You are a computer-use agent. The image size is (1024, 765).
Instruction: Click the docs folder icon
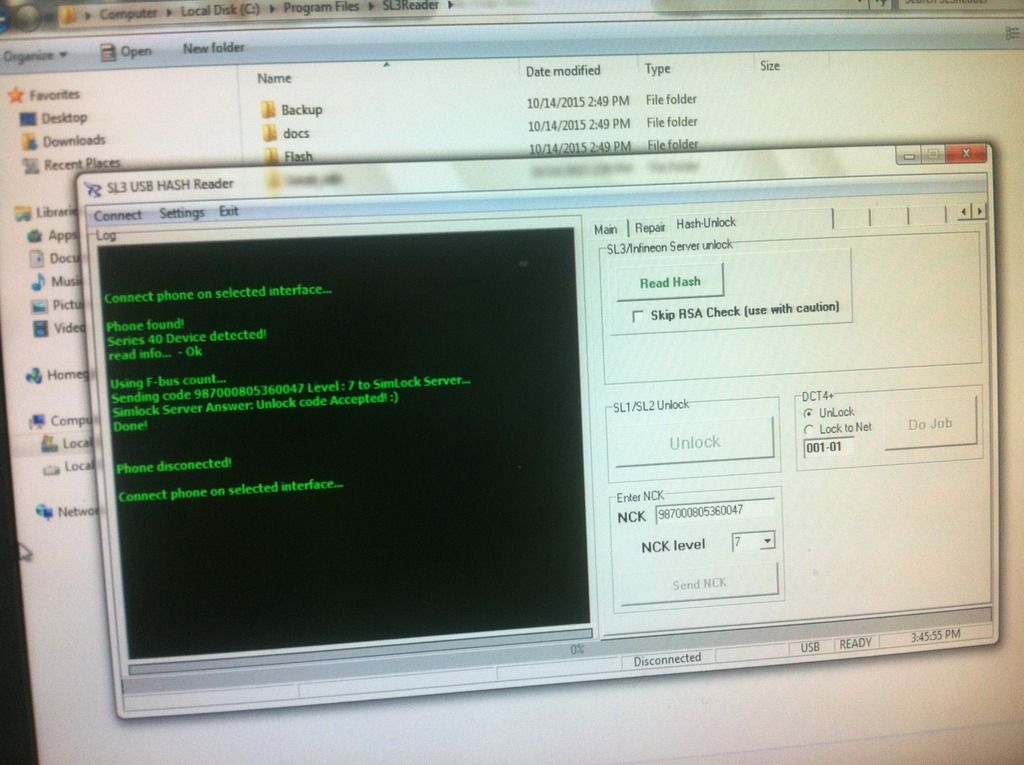(269, 133)
